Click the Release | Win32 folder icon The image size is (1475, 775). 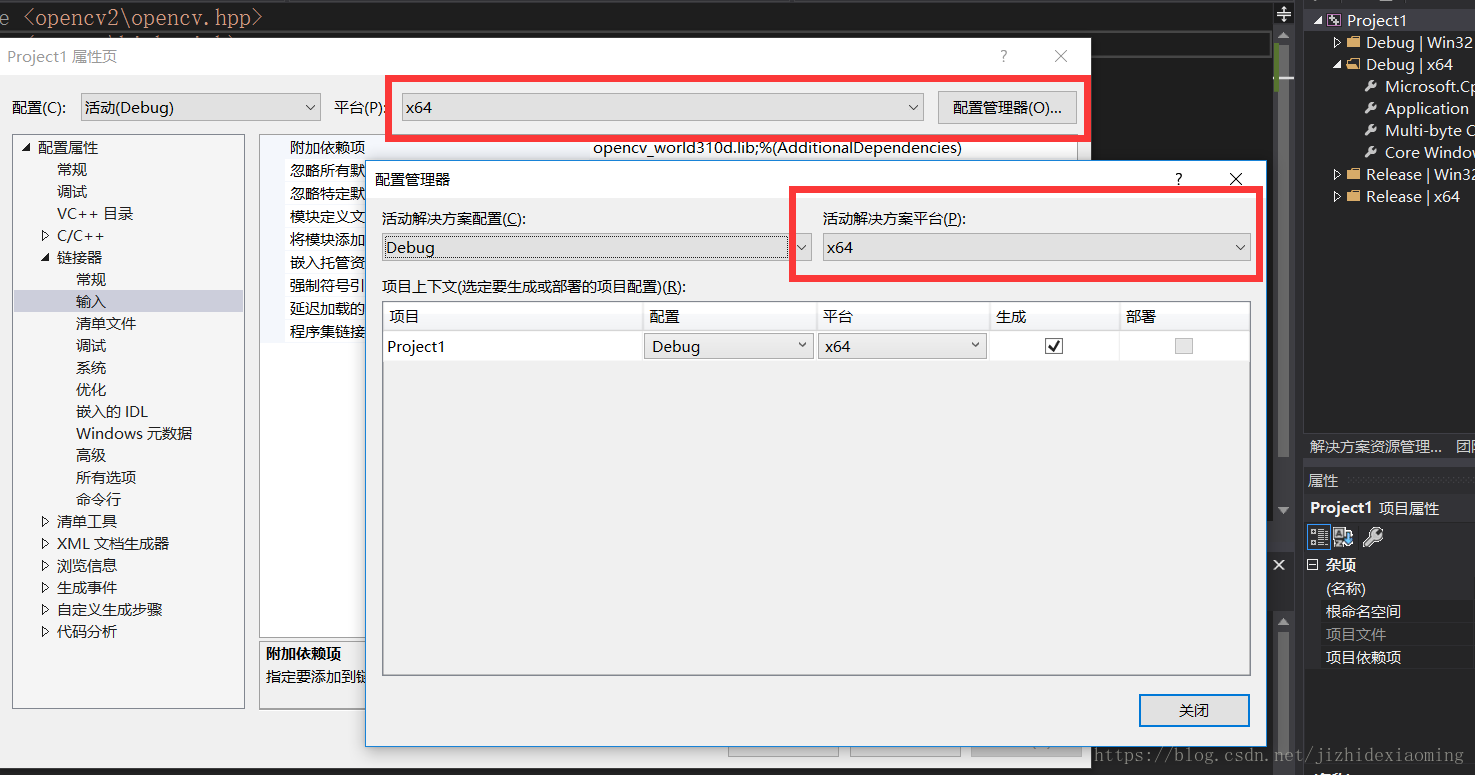pos(1353,174)
